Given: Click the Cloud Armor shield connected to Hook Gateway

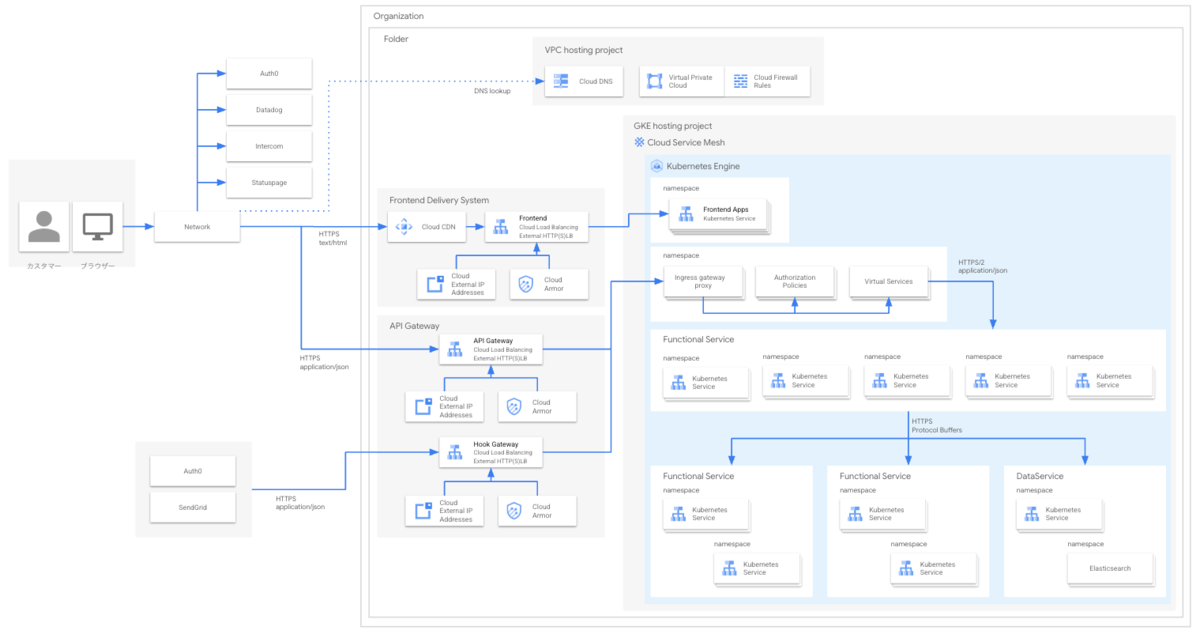Looking at the screenshot, I should click(x=515, y=510).
